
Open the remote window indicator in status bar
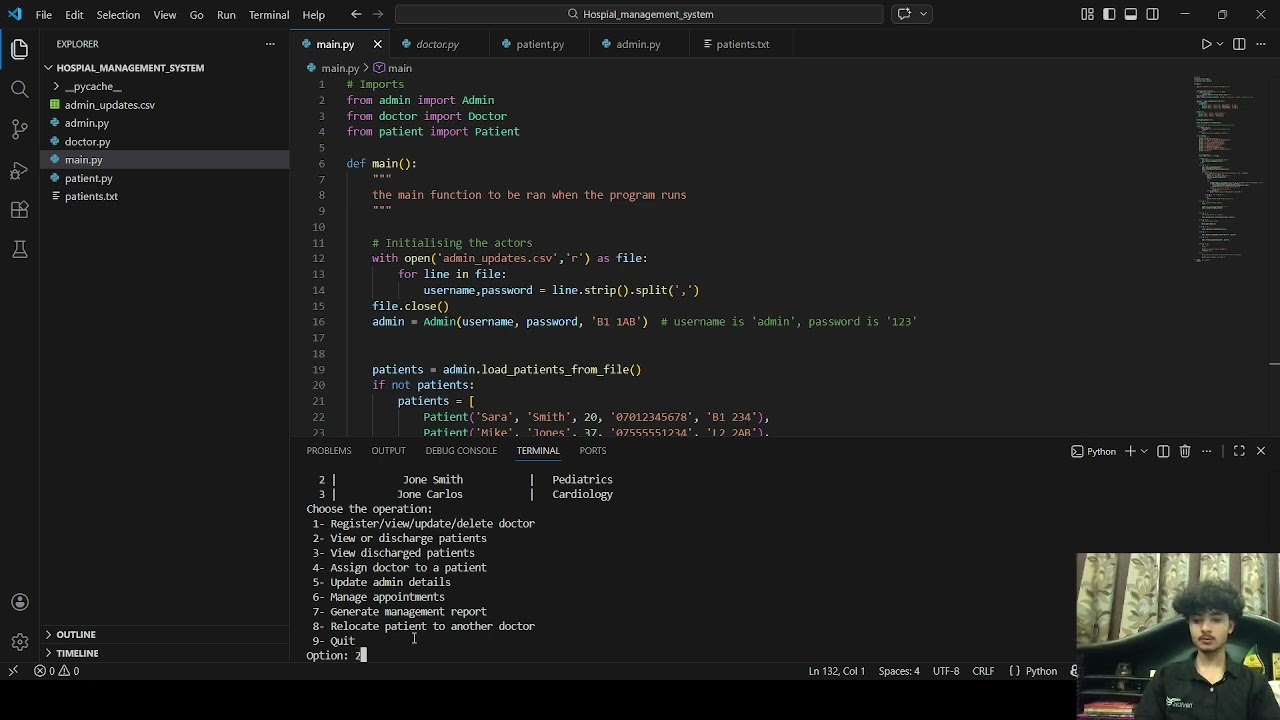pyautogui.click(x=13, y=671)
